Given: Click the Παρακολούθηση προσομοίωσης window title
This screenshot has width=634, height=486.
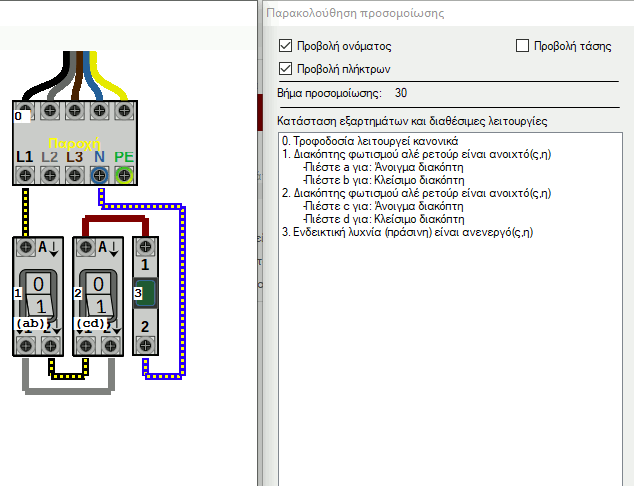Looking at the screenshot, I should point(354,14).
